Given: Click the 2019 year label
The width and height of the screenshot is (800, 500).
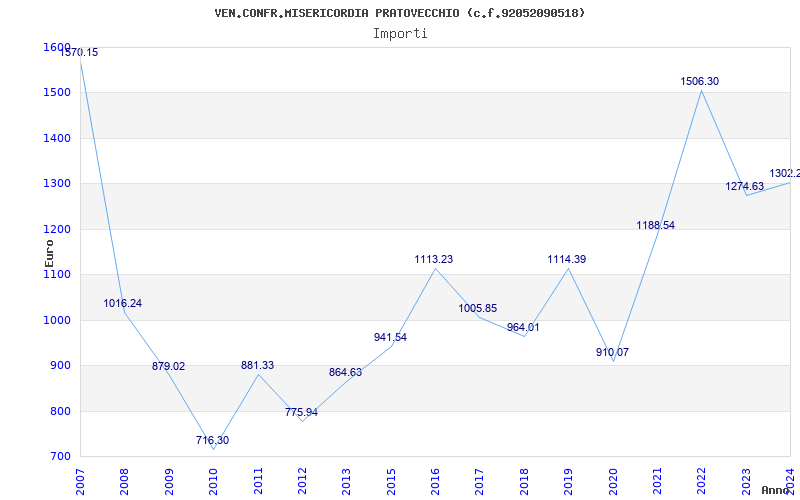Looking at the screenshot, I should pos(568,481).
